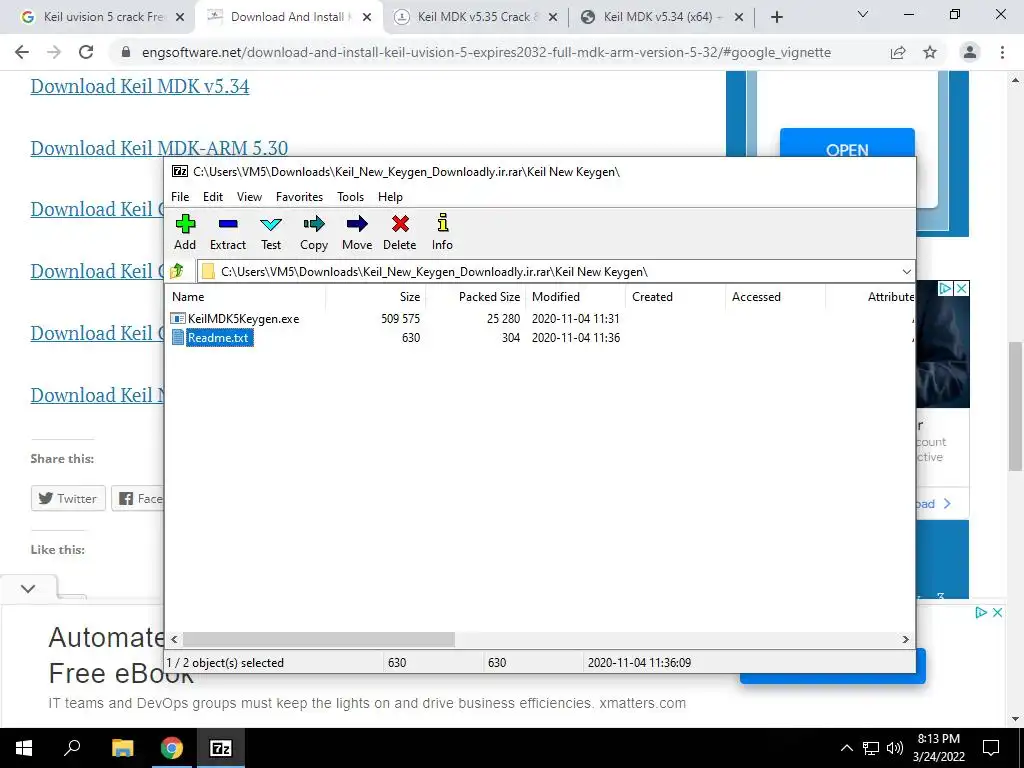Screen dimensions: 1024x768
Task: Switch to Keil MDK v5.35 Crack tab
Action: tap(475, 18)
